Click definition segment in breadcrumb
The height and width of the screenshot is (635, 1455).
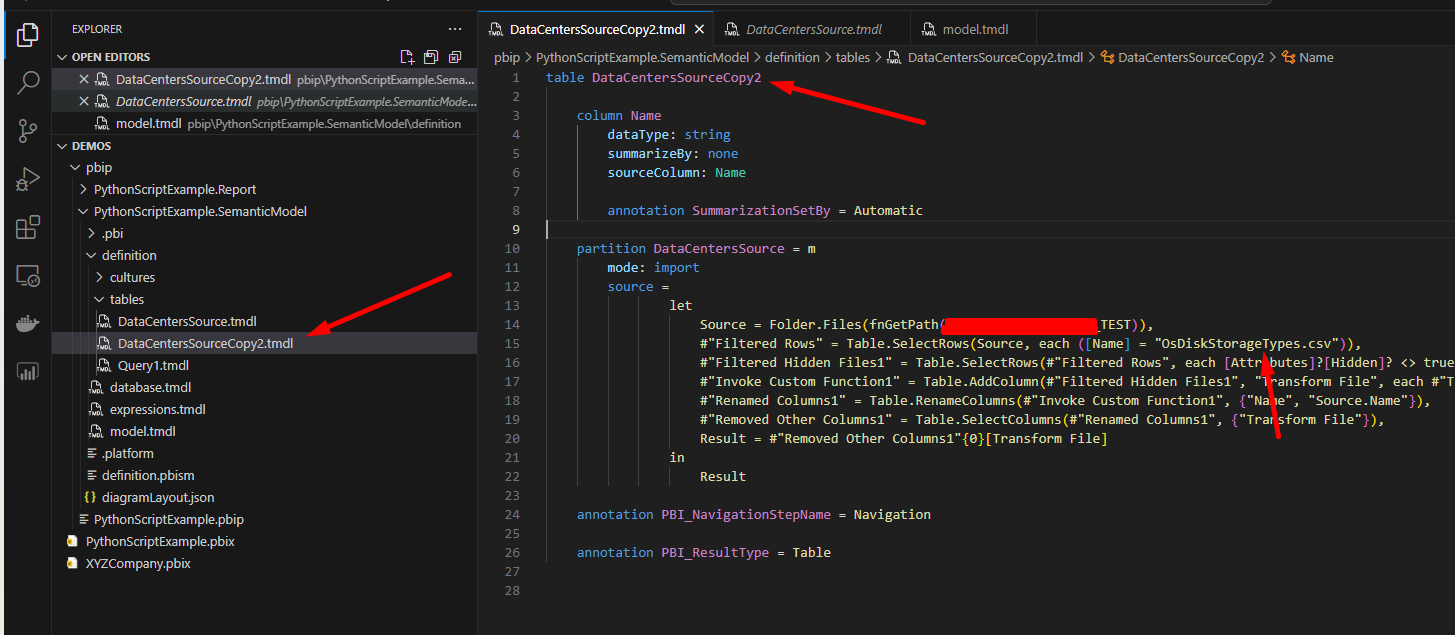793,58
